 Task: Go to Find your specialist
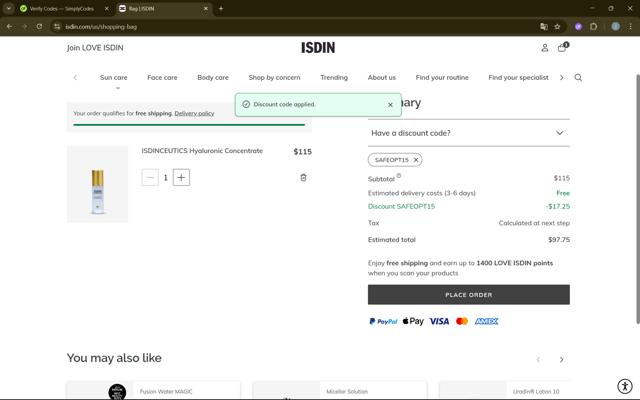tap(518, 78)
